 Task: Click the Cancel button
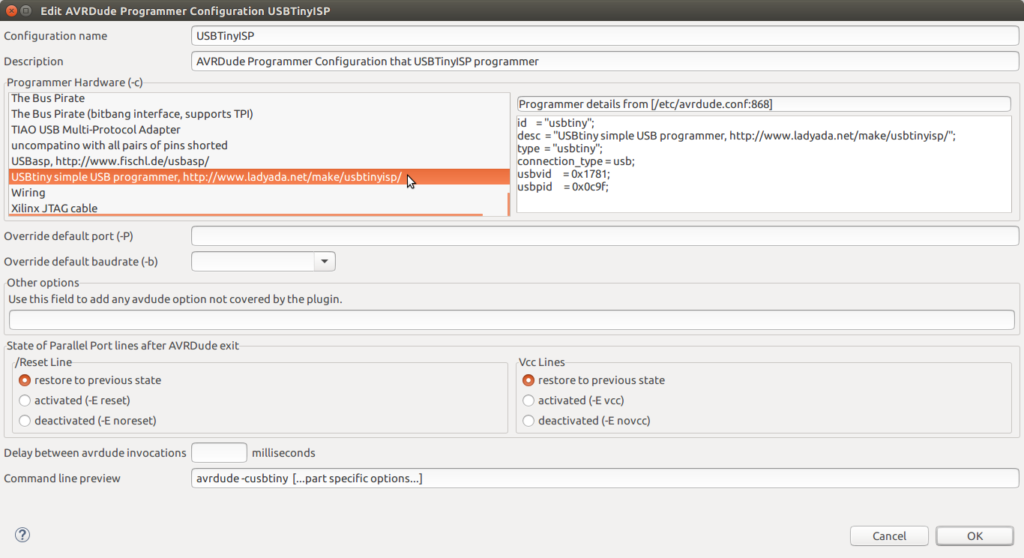[x=889, y=536]
